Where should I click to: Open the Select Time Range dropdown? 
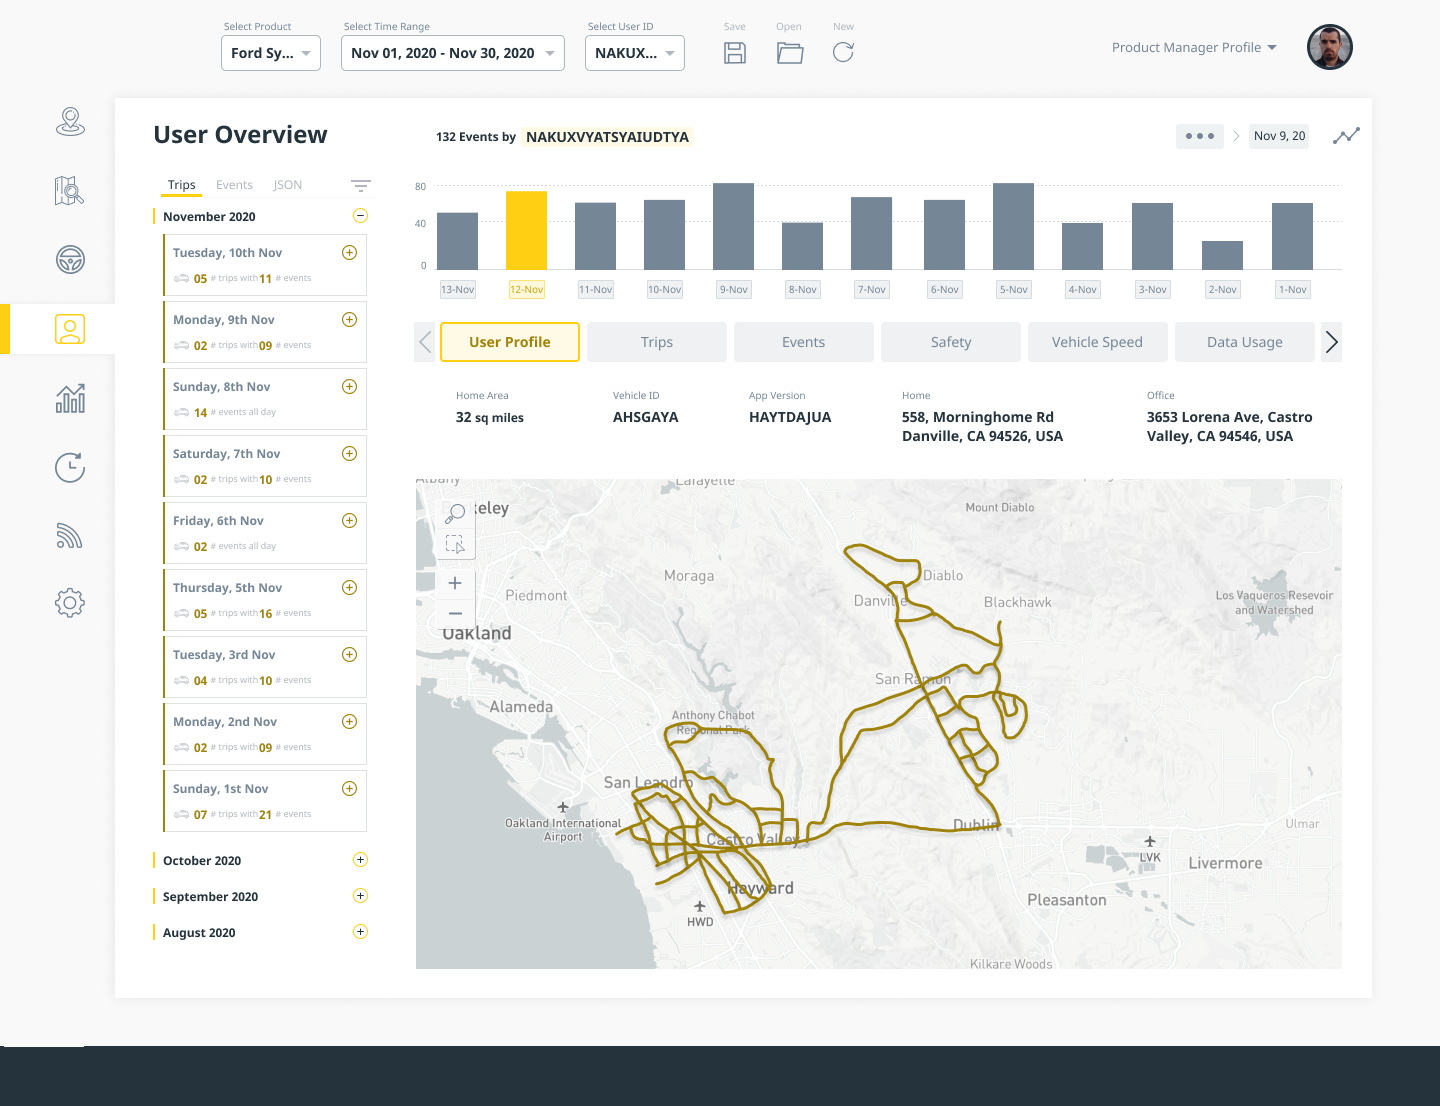point(453,53)
